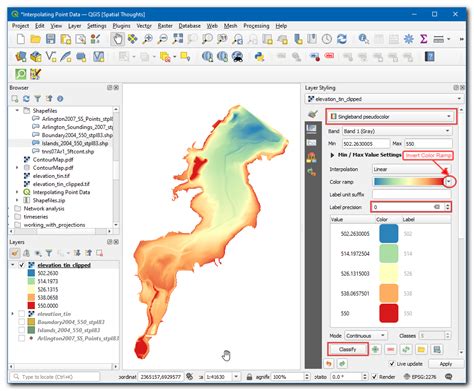Open the Band 1 (Gray) dropdown

(397, 131)
